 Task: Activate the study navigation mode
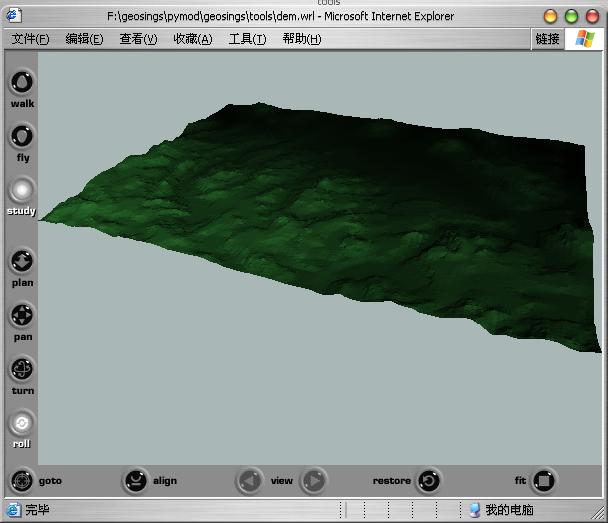click(x=22, y=190)
